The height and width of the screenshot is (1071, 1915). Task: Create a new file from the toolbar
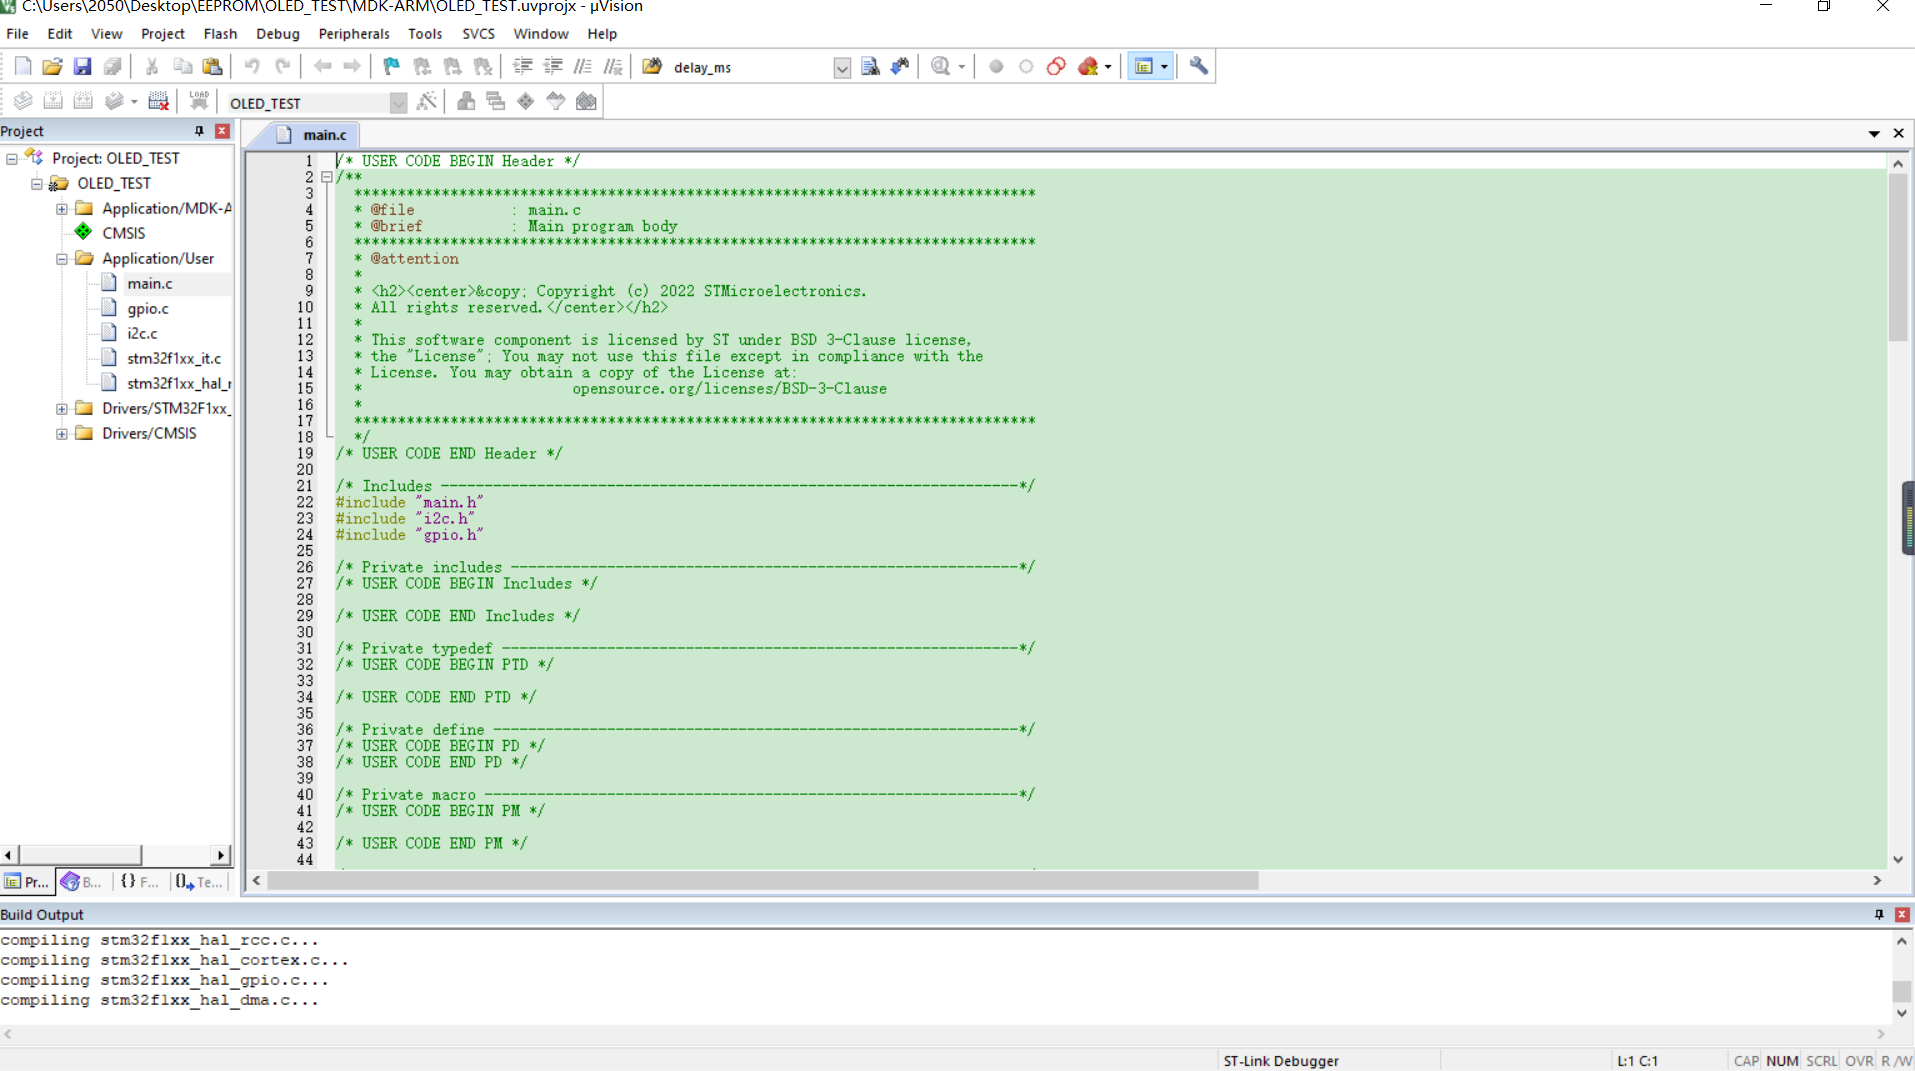tap(22, 67)
